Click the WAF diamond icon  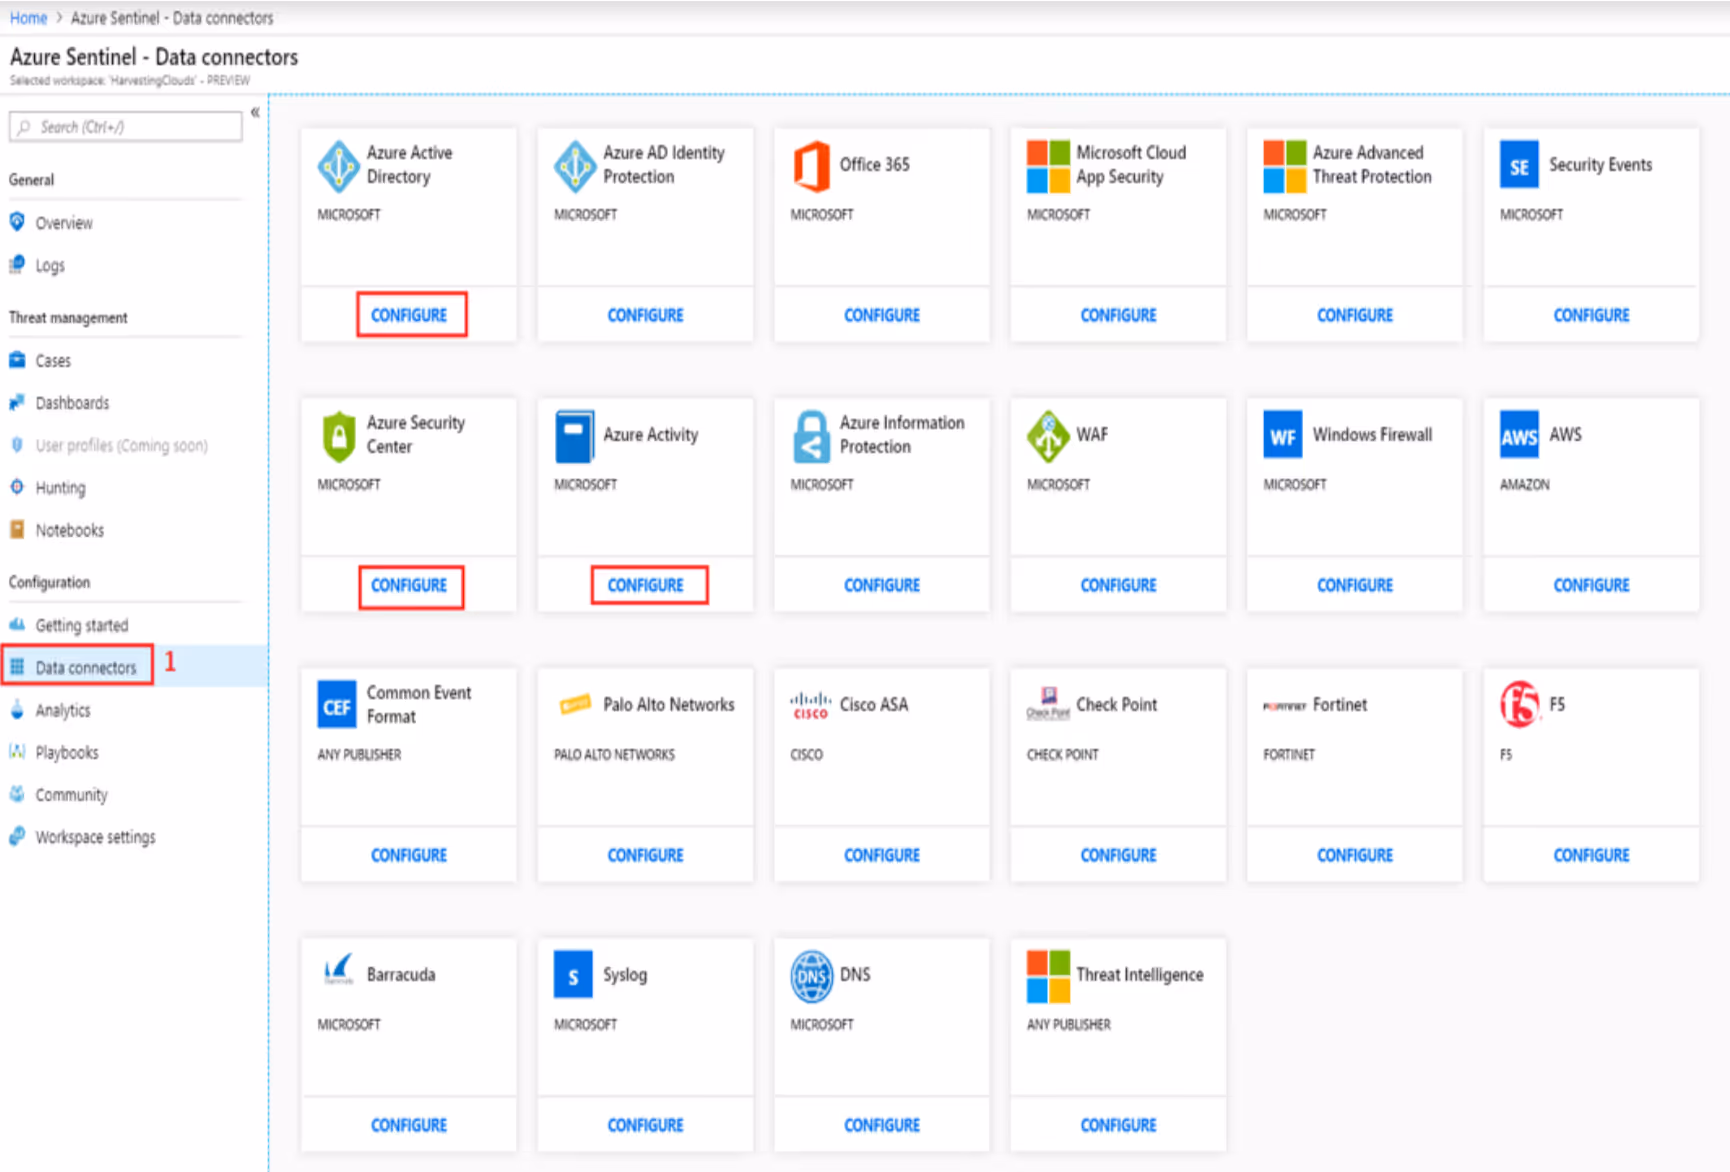point(1048,436)
